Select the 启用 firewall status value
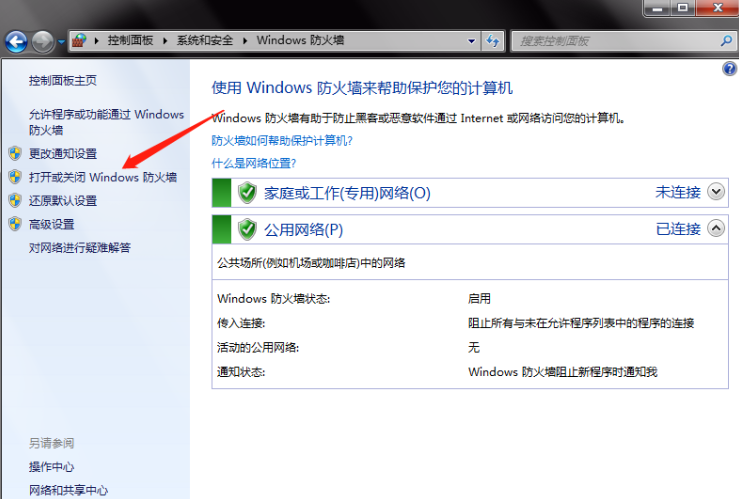The image size is (739, 499). 479,299
